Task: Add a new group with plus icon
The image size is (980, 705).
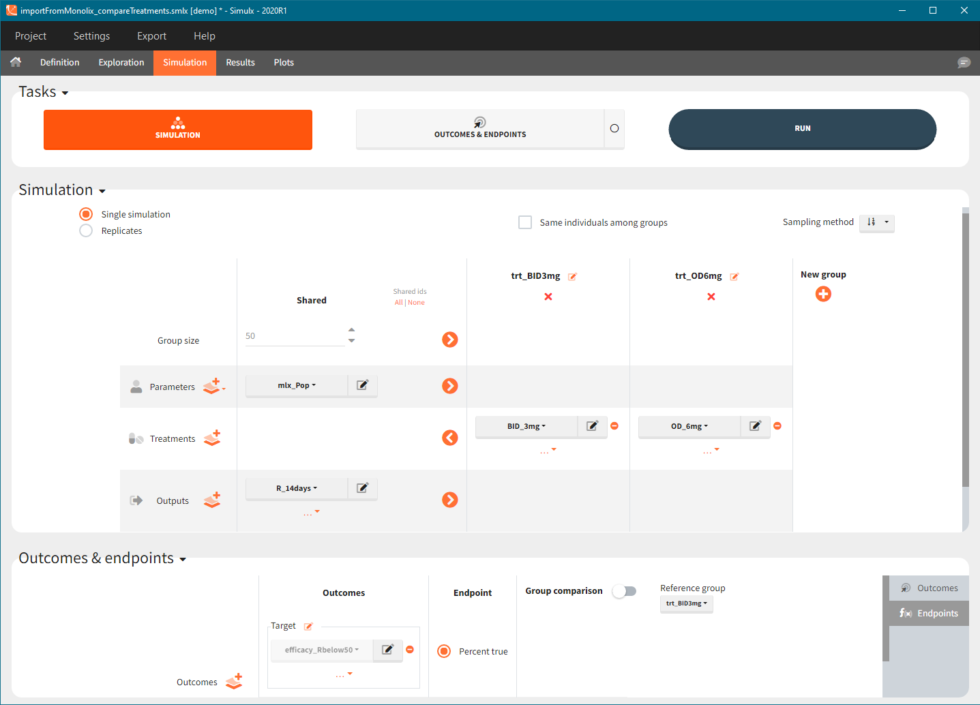Action: [x=823, y=294]
